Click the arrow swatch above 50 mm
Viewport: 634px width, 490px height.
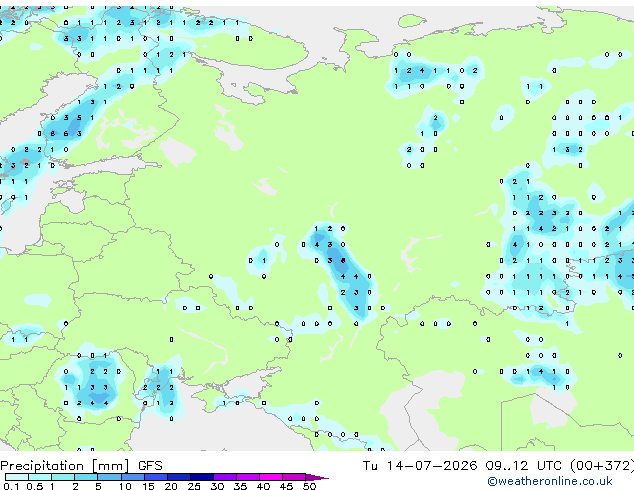pyautogui.click(x=317, y=477)
